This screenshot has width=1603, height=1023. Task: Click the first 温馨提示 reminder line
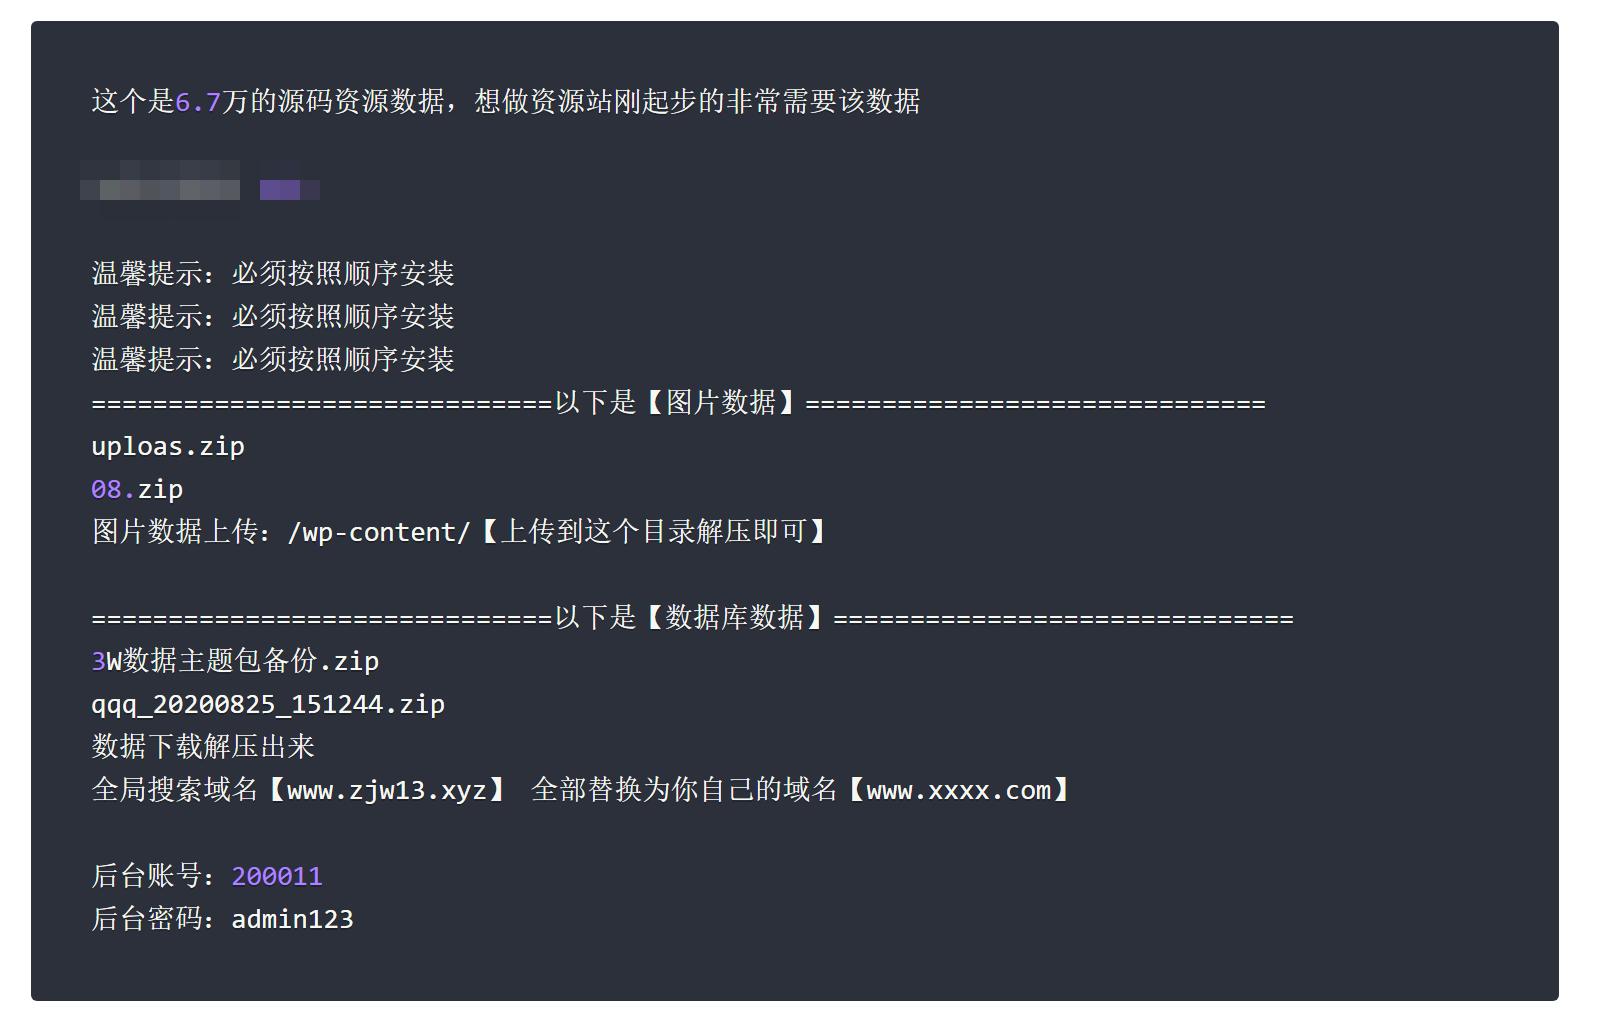click(273, 275)
